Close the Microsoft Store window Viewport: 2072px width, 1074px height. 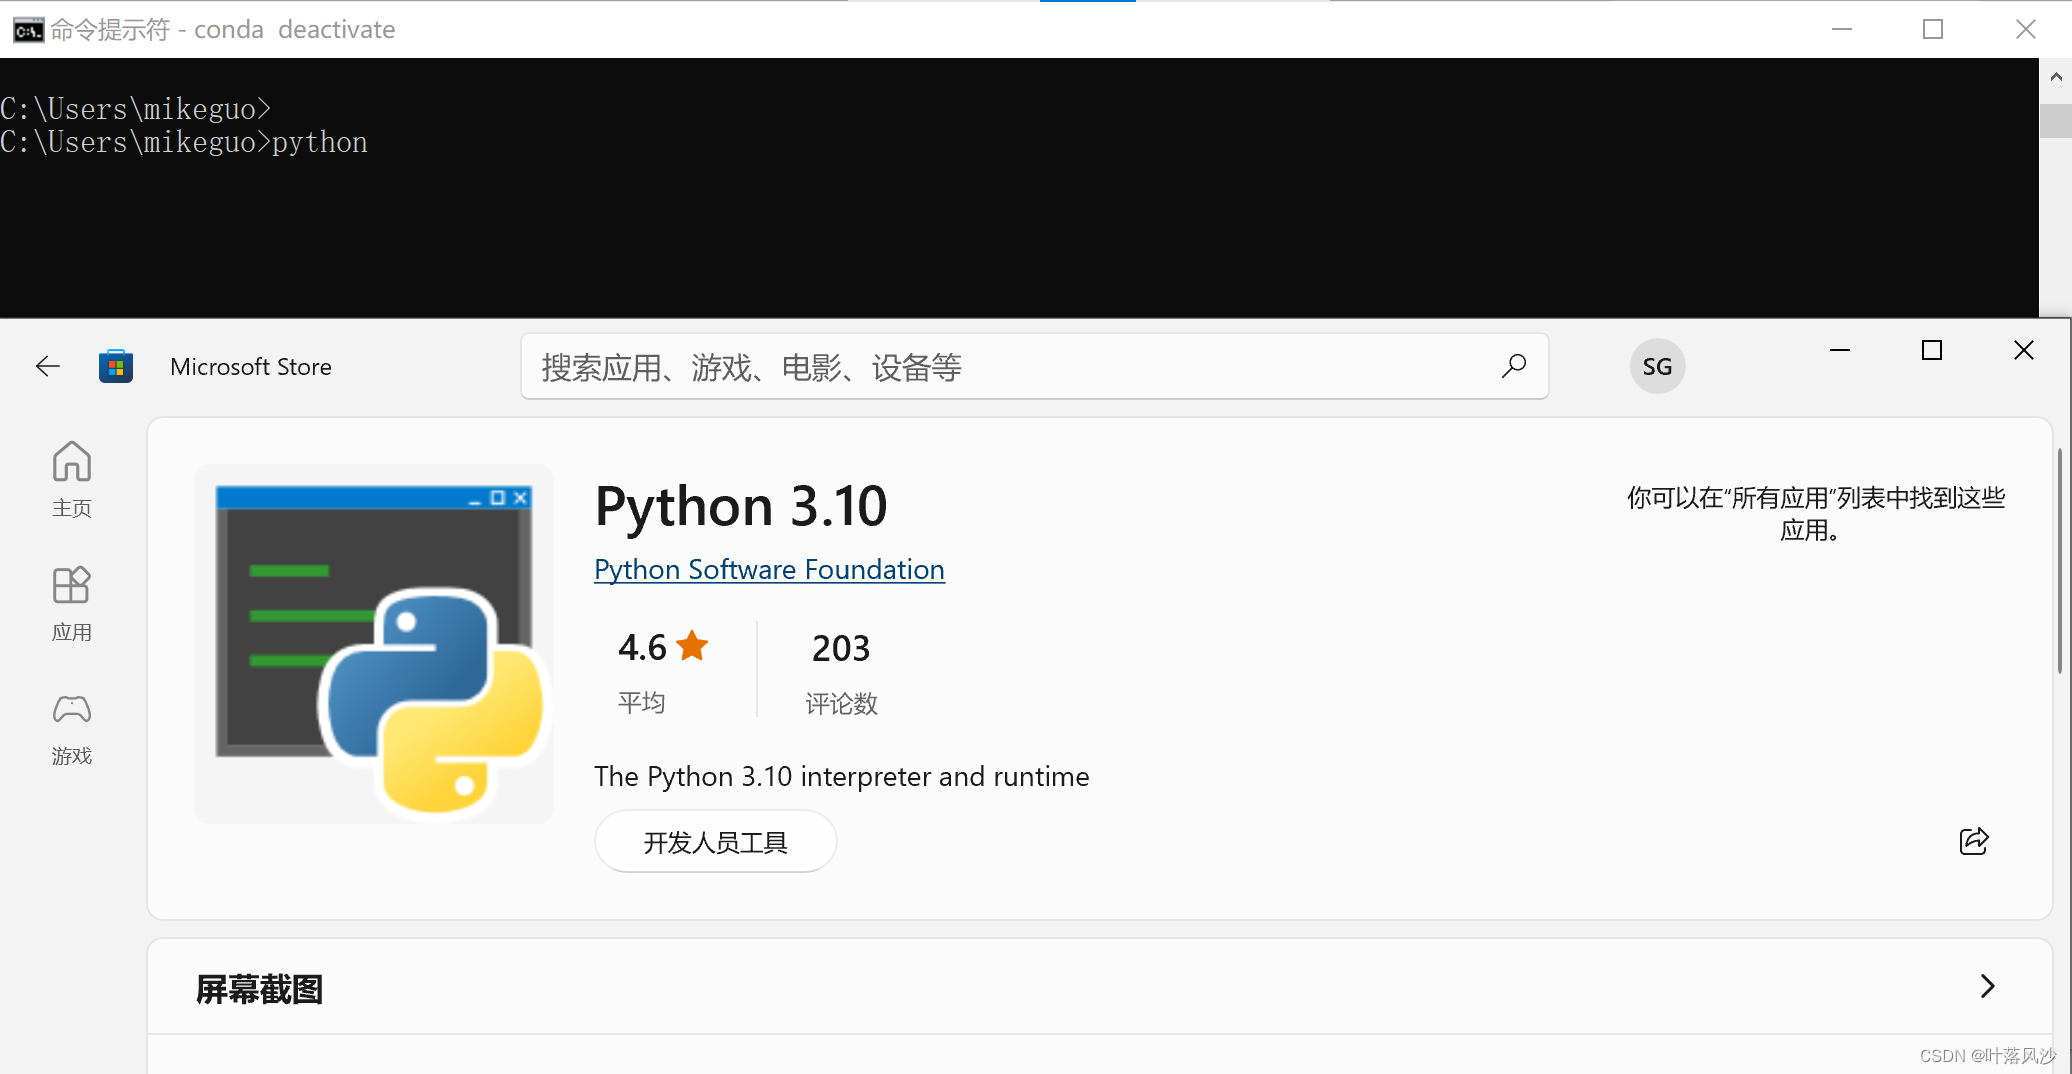[2024, 350]
